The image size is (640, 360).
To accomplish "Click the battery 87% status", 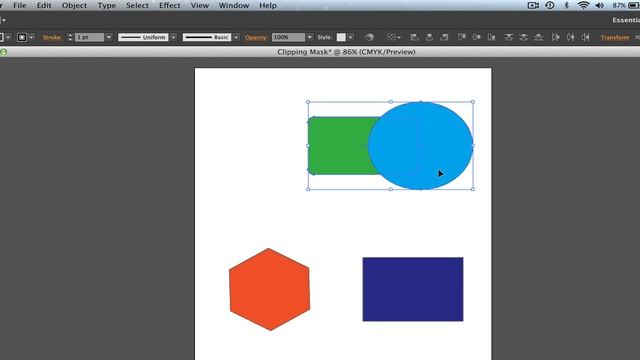I will (625, 5).
